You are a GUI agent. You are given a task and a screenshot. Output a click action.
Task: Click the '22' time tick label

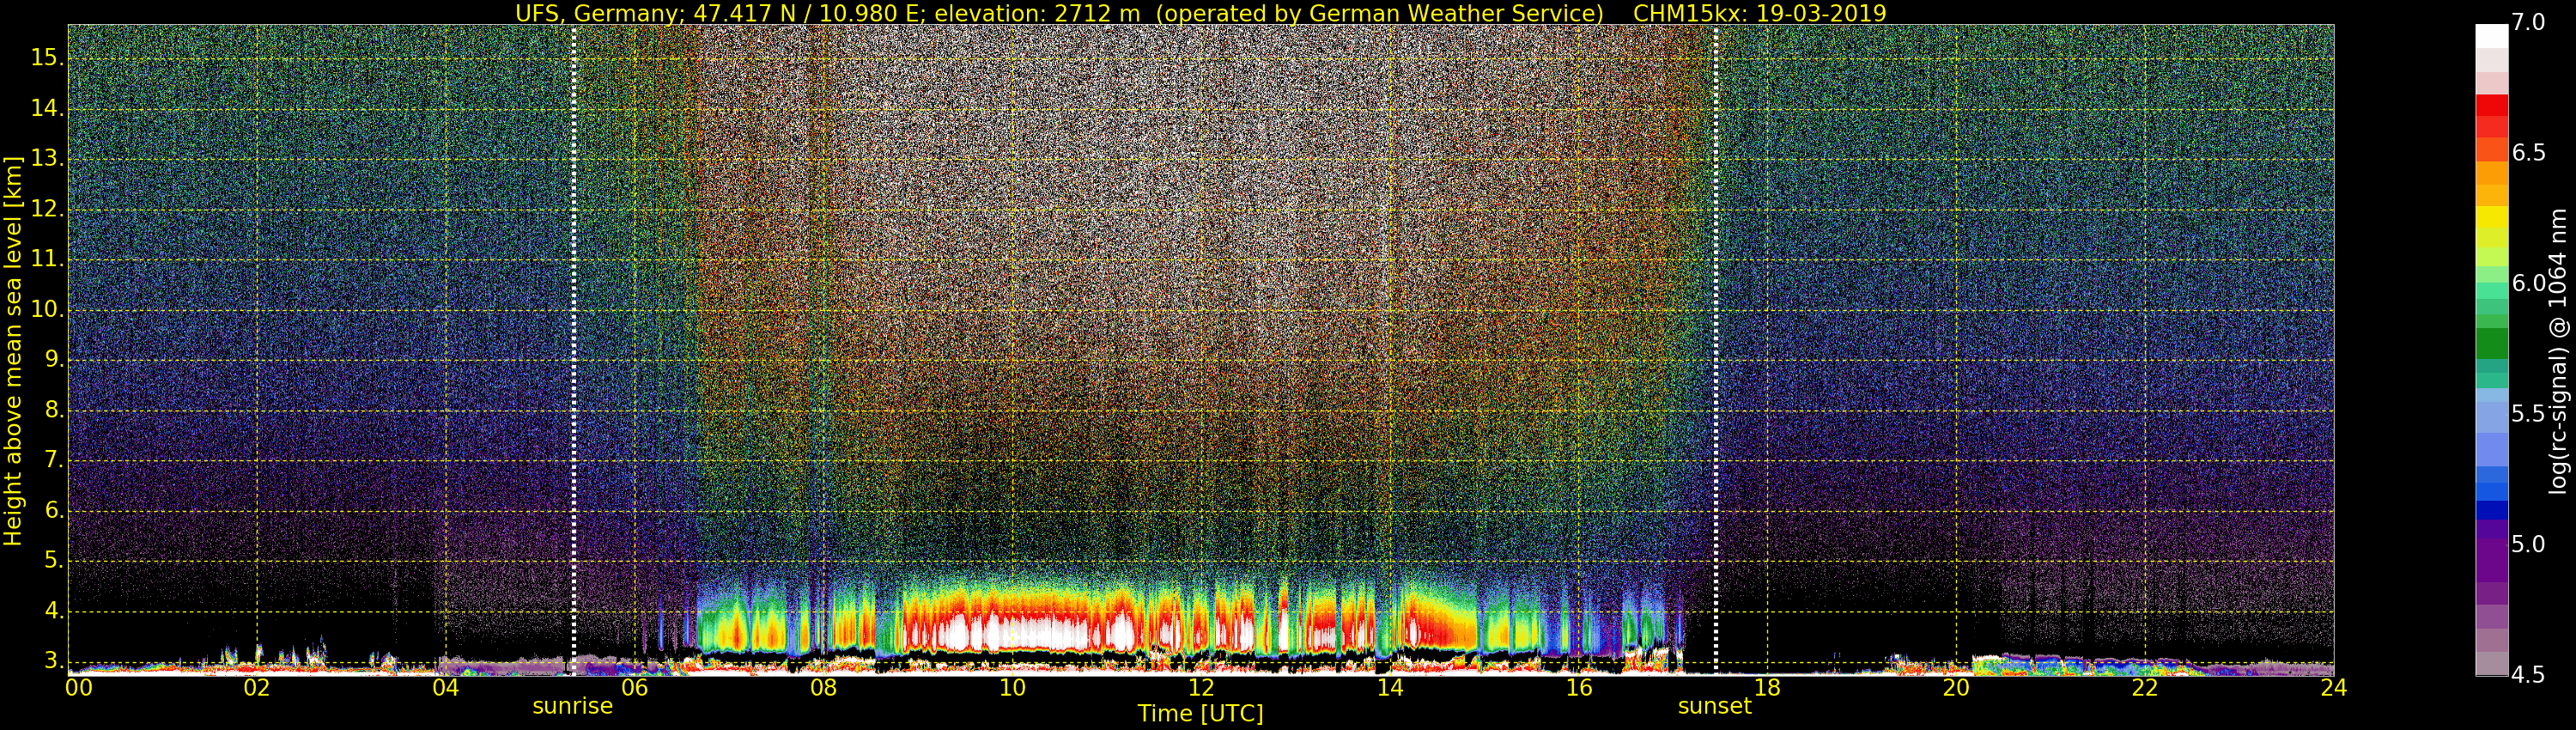point(2145,688)
